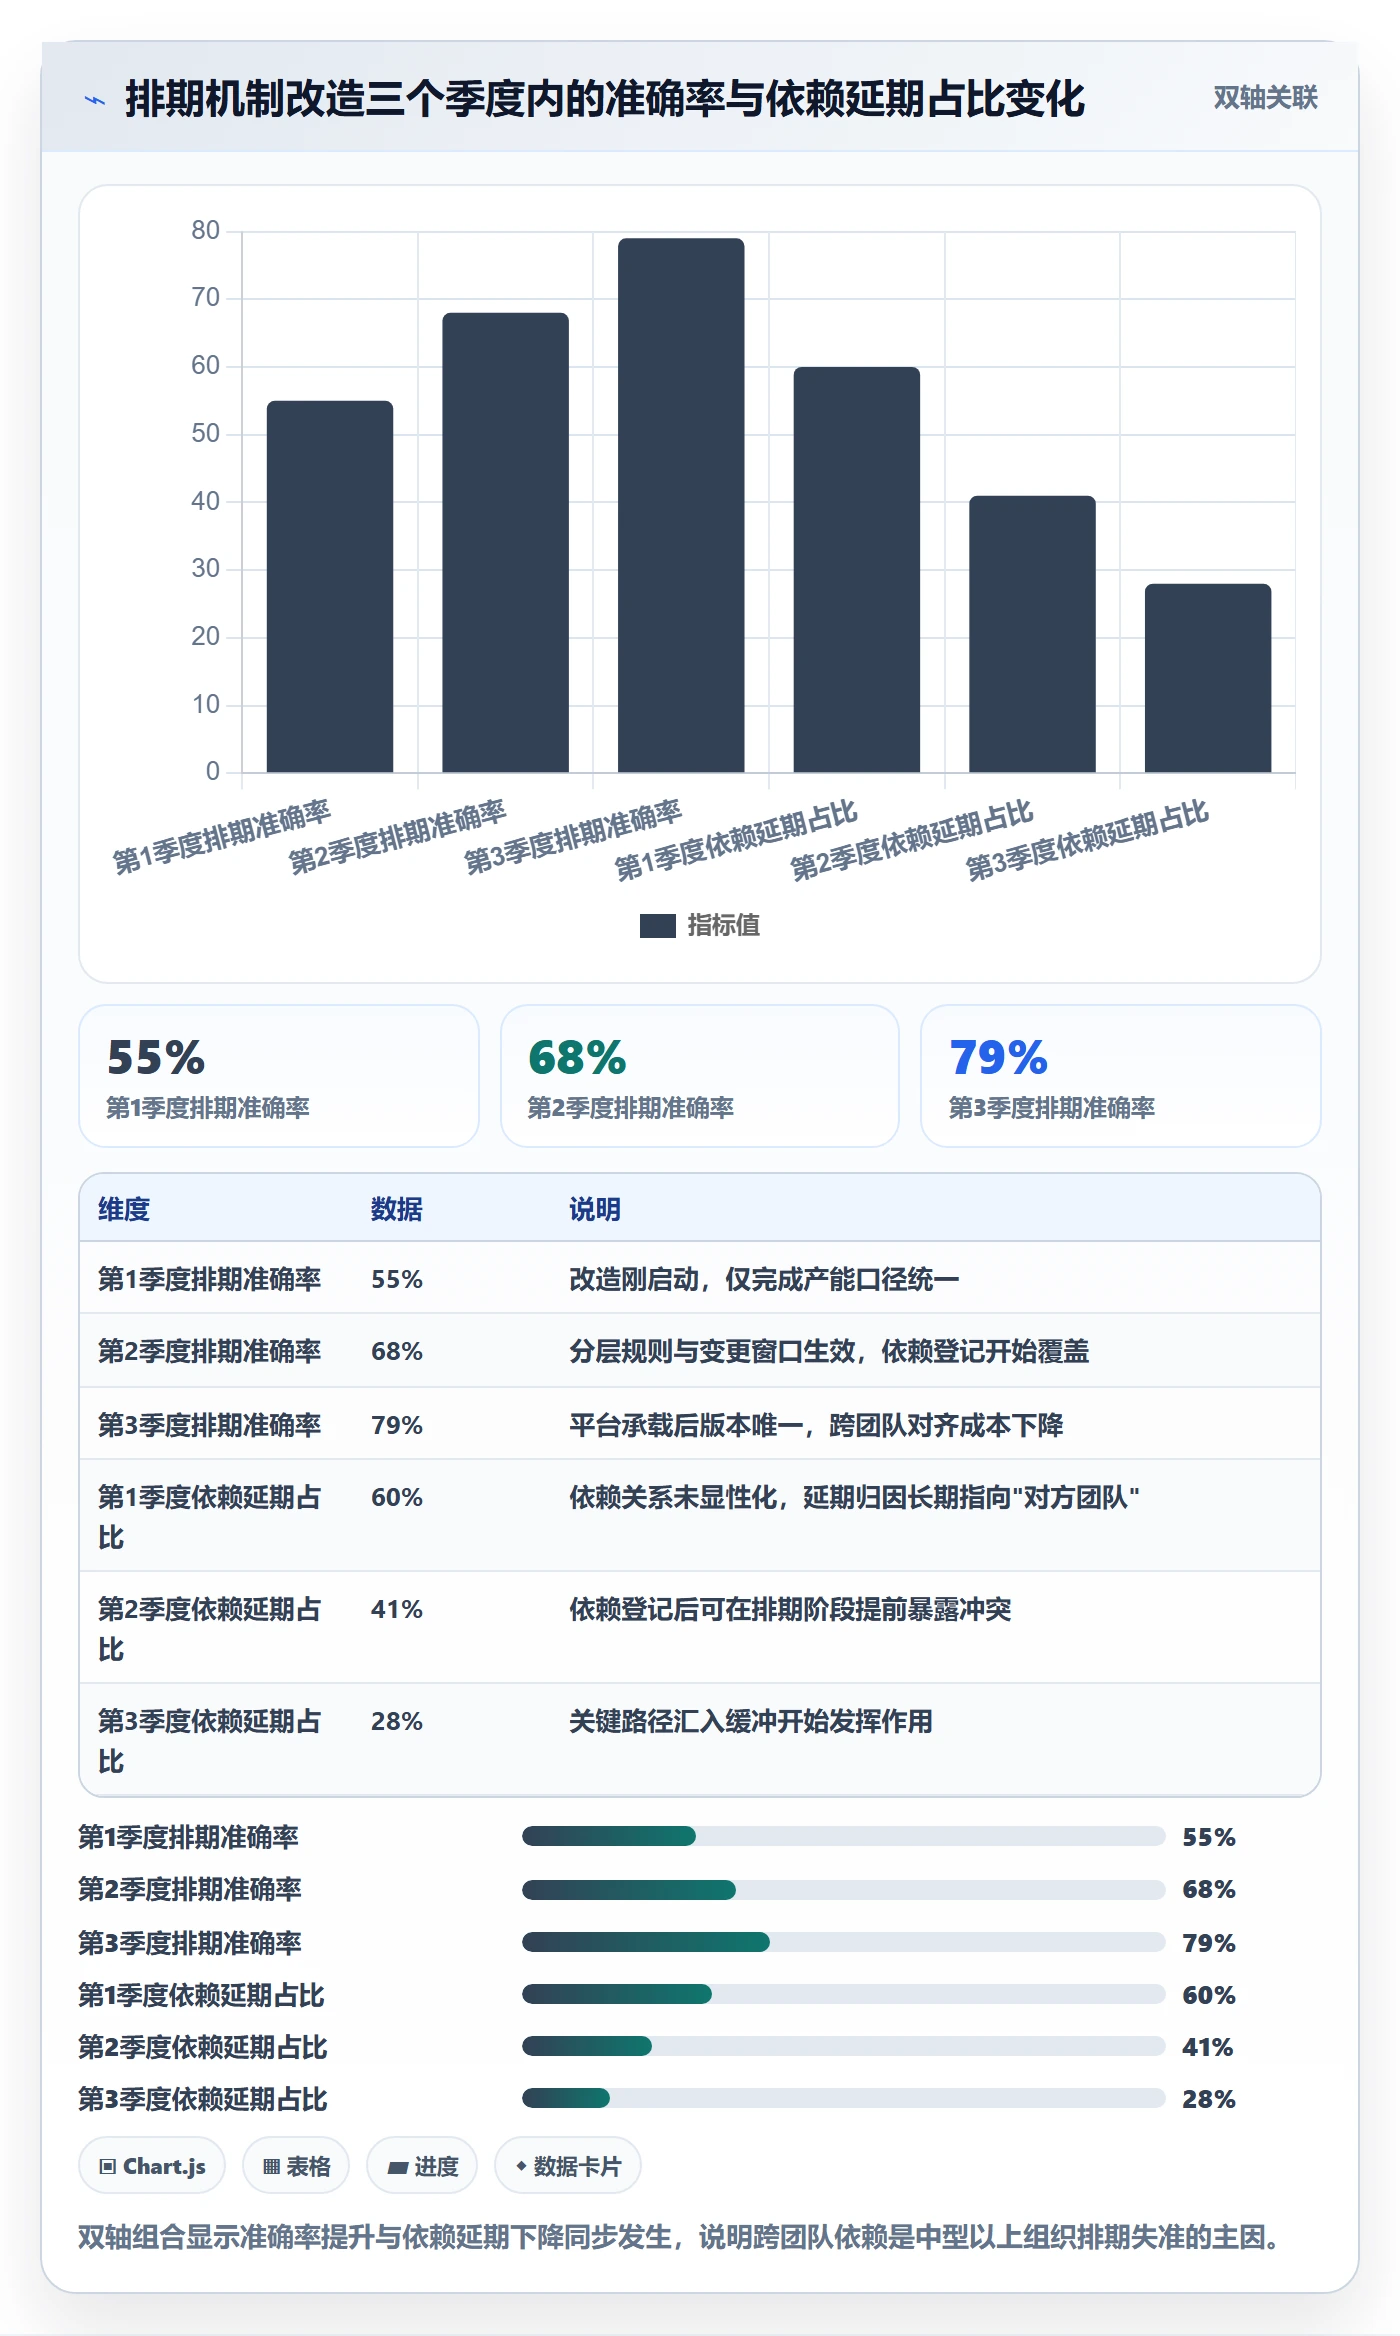Click the 60% progress bar for 第1季度依赖延期占比
The image size is (1400, 2336).
pyautogui.click(x=844, y=1994)
